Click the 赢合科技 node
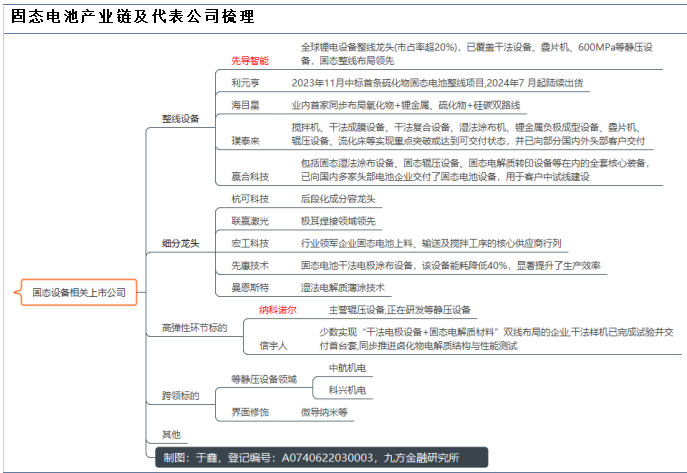687x473 pixels. pyautogui.click(x=250, y=176)
